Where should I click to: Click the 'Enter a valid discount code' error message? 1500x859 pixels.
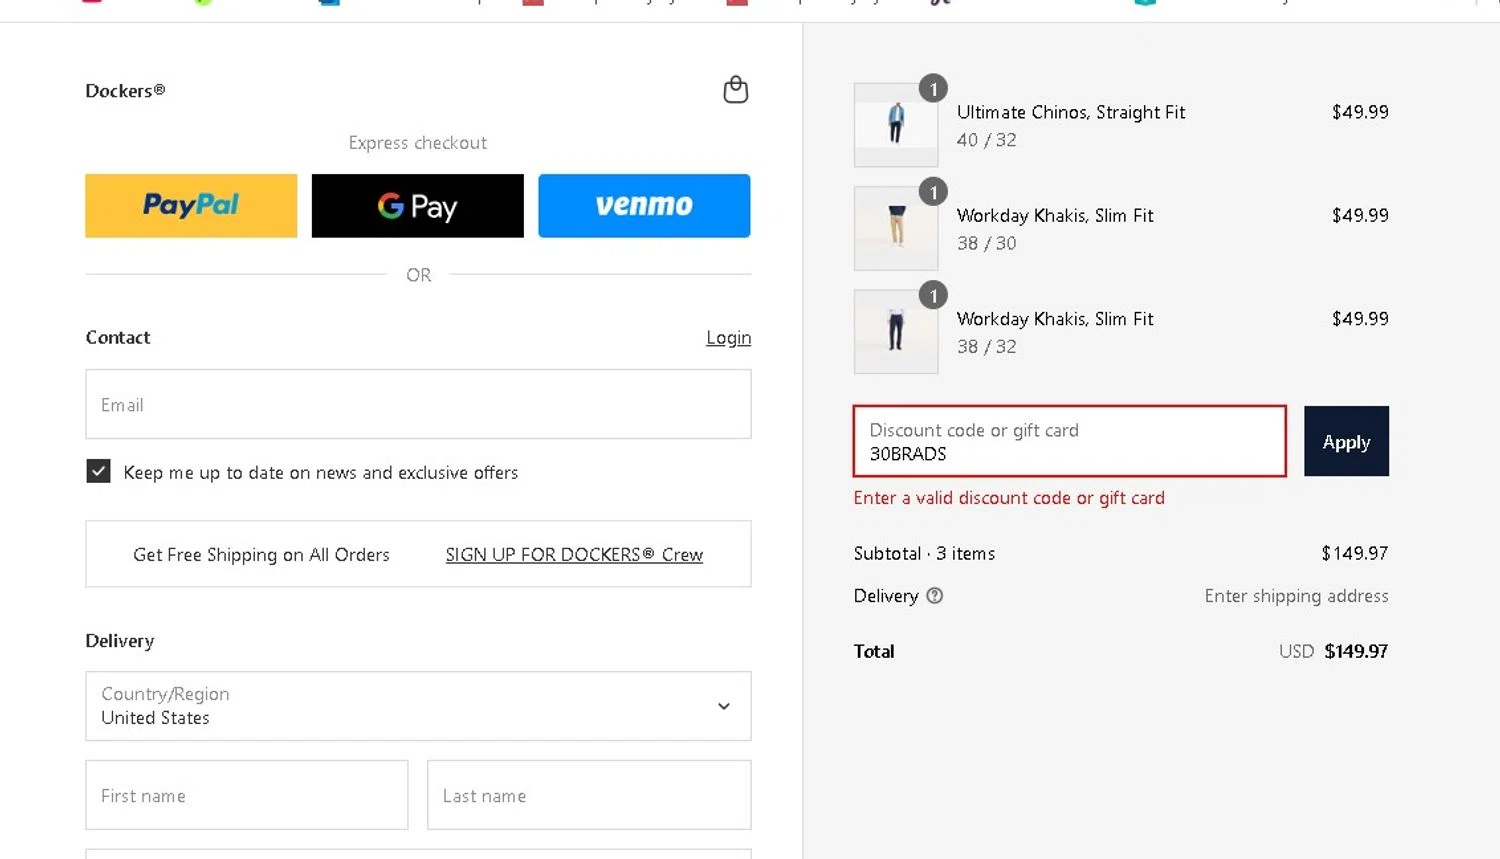1009,498
